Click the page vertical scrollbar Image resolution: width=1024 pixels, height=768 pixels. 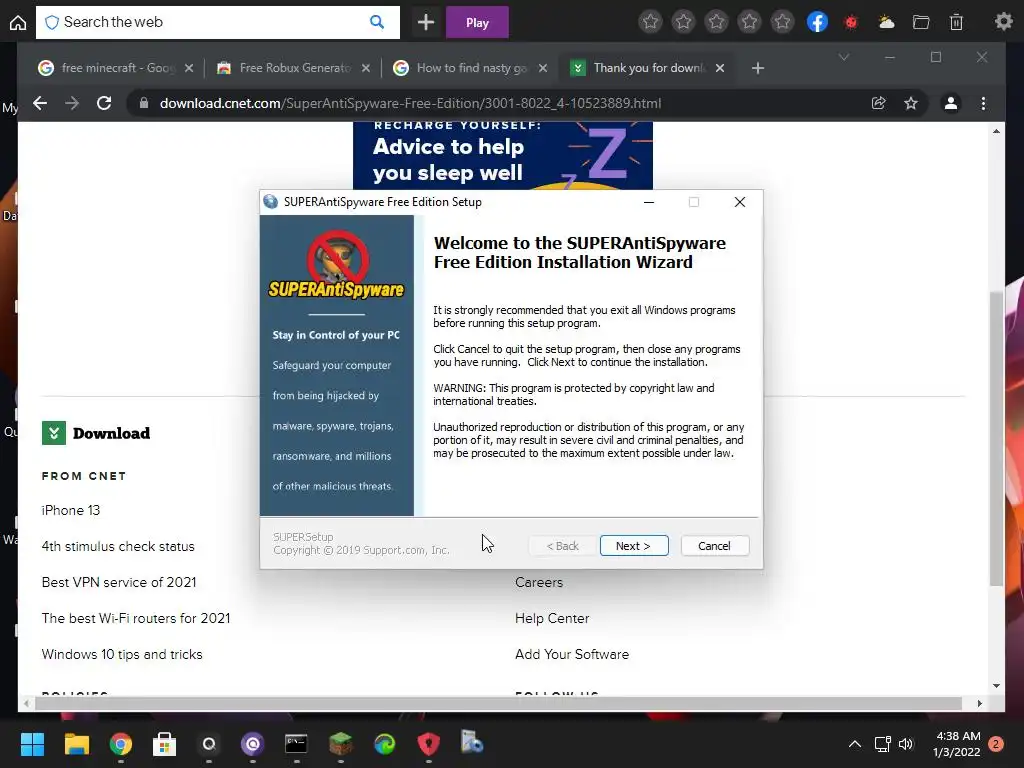click(x=996, y=438)
